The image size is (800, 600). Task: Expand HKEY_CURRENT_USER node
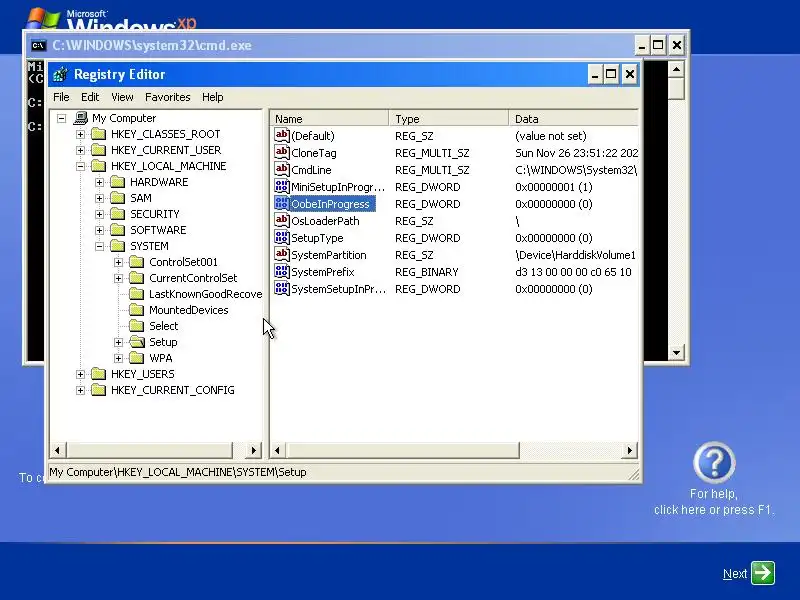pyautogui.click(x=81, y=150)
